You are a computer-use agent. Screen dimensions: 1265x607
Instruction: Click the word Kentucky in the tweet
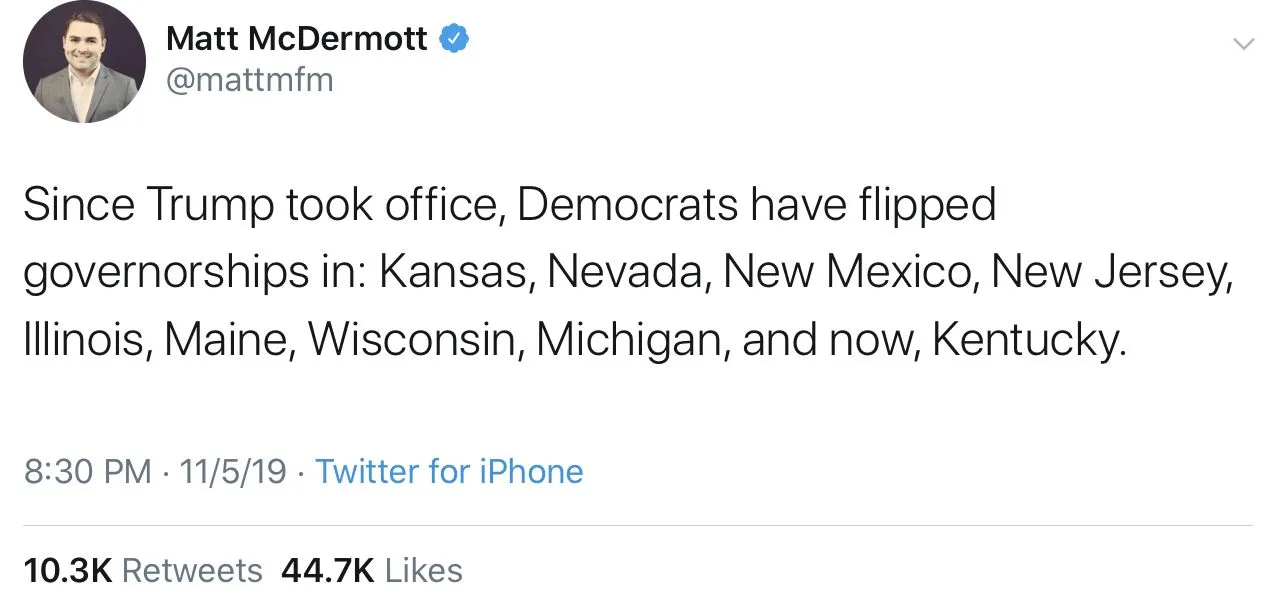tap(1029, 340)
